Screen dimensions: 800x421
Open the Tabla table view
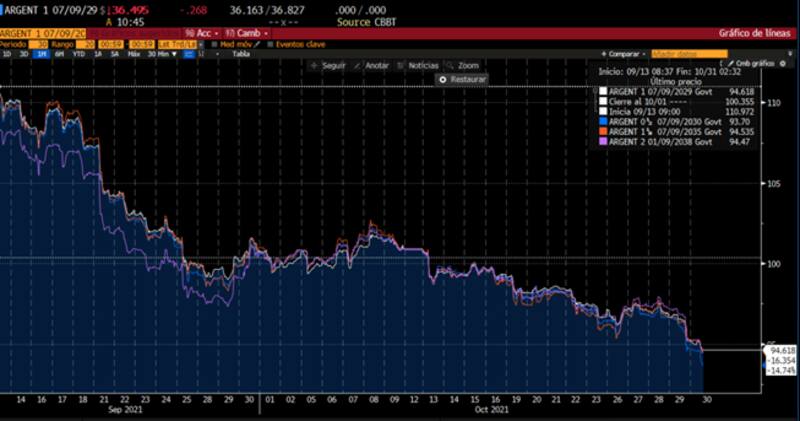click(240, 54)
